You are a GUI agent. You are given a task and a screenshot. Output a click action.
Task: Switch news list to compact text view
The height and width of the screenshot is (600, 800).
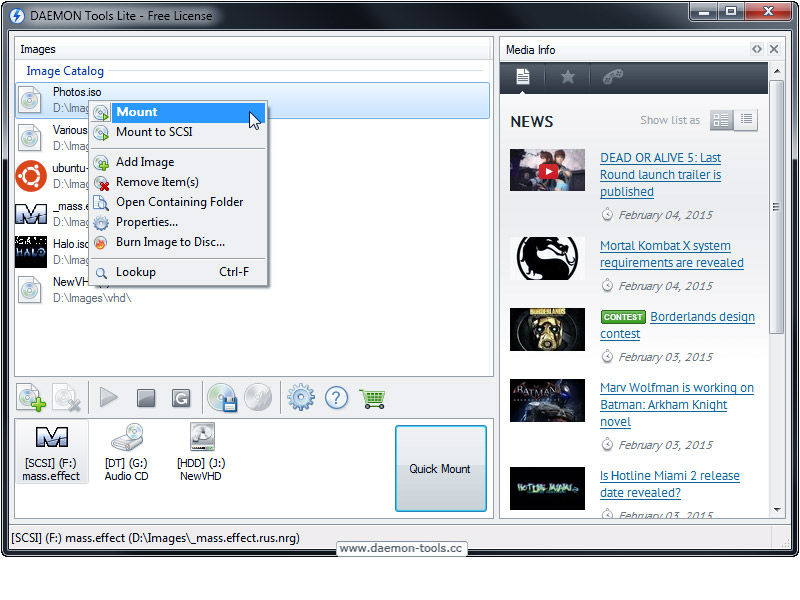(x=746, y=120)
